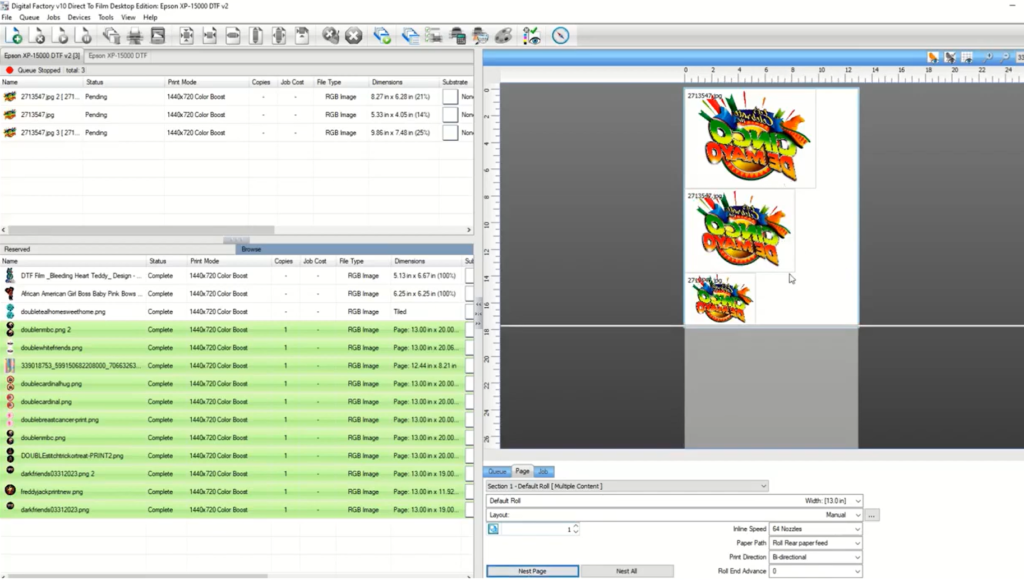Click the substrate swatch for 2713547.jpg 2 row
The height and width of the screenshot is (580, 1024).
pyautogui.click(x=450, y=97)
